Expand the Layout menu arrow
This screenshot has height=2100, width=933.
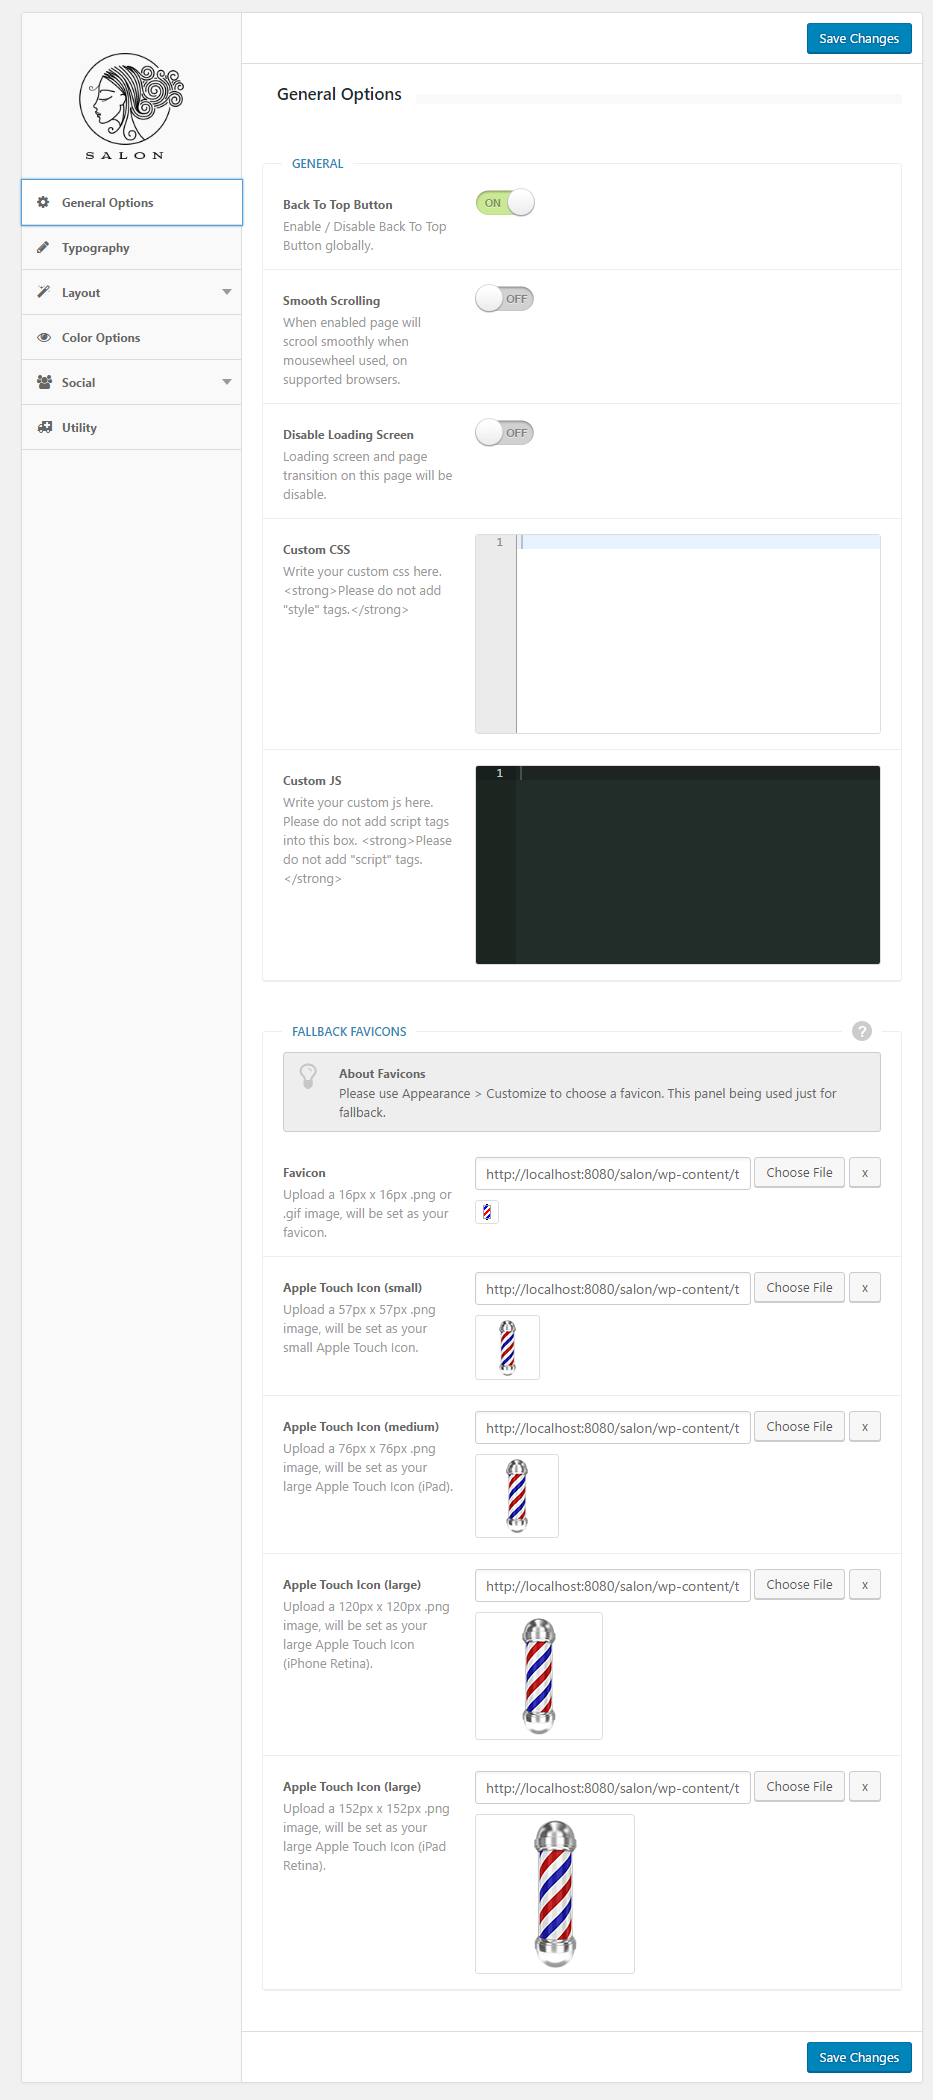click(227, 292)
